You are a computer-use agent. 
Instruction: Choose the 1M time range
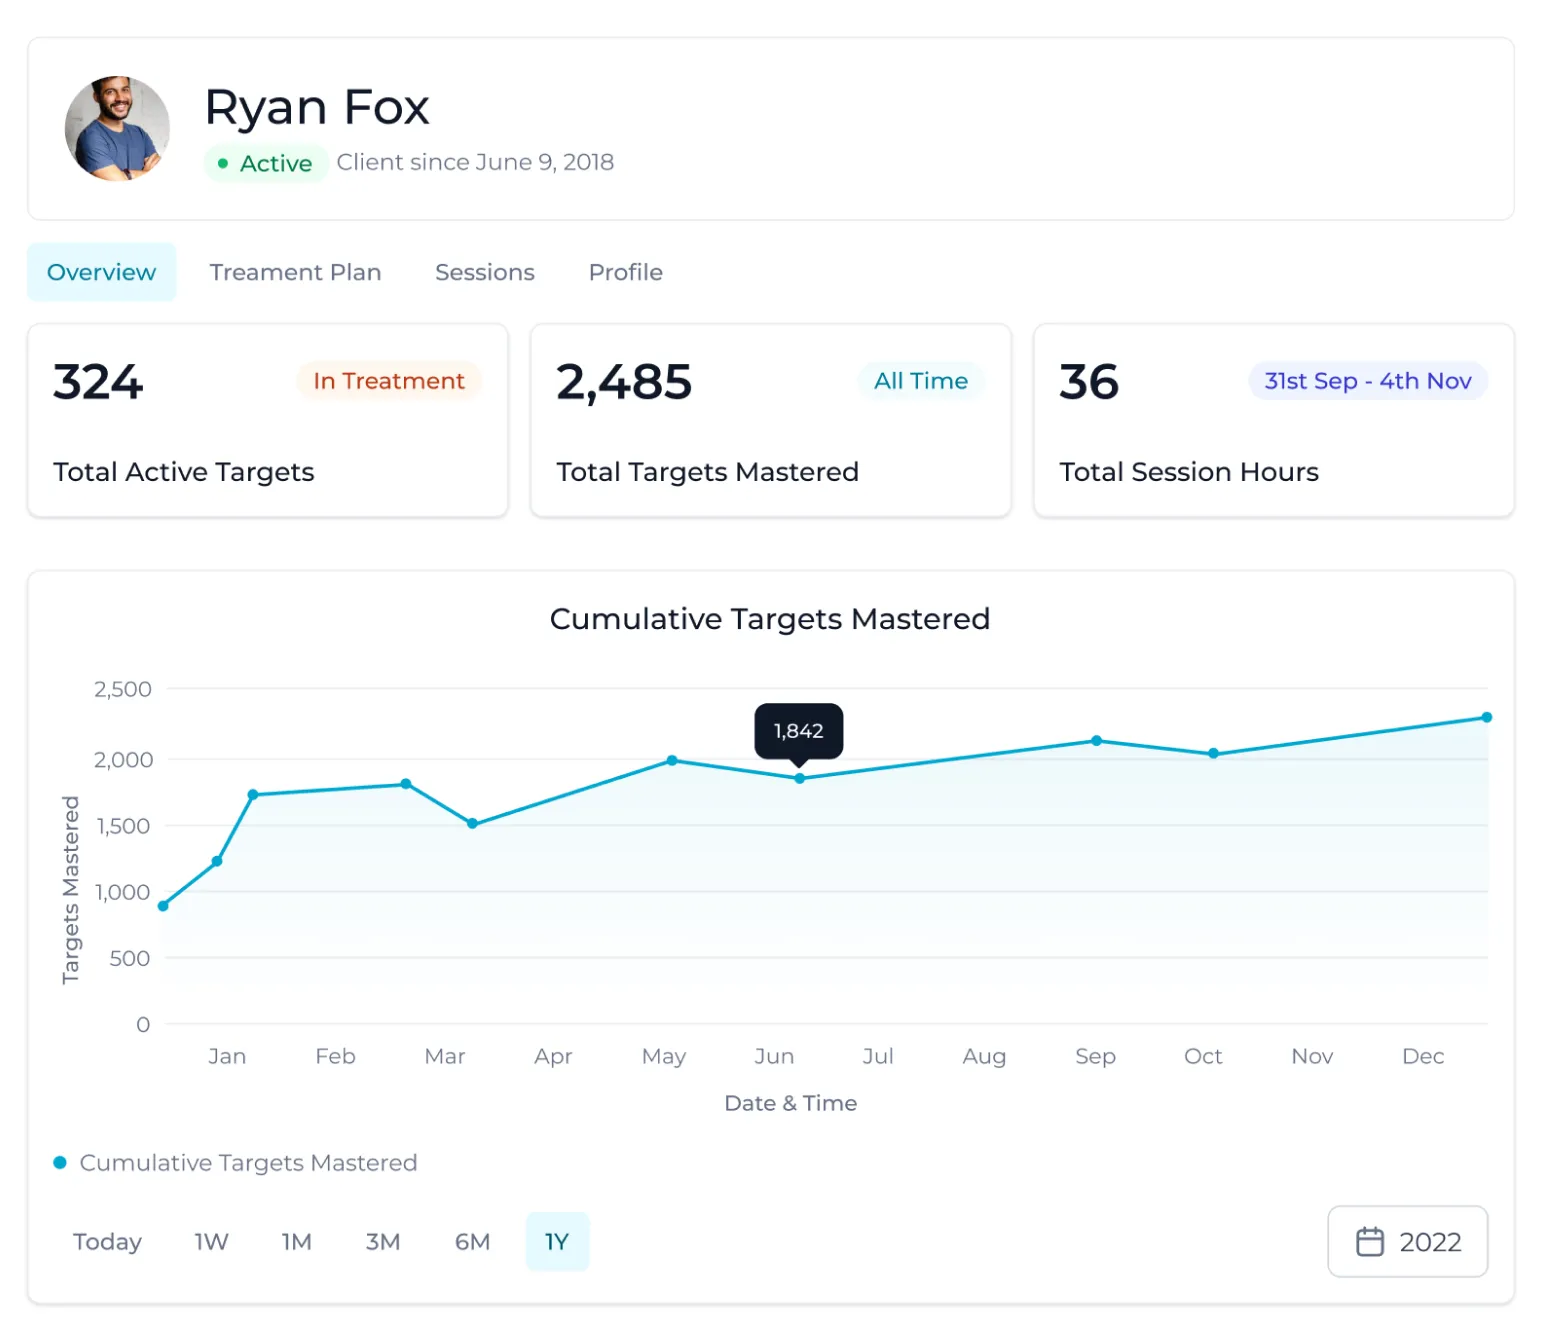(296, 1241)
